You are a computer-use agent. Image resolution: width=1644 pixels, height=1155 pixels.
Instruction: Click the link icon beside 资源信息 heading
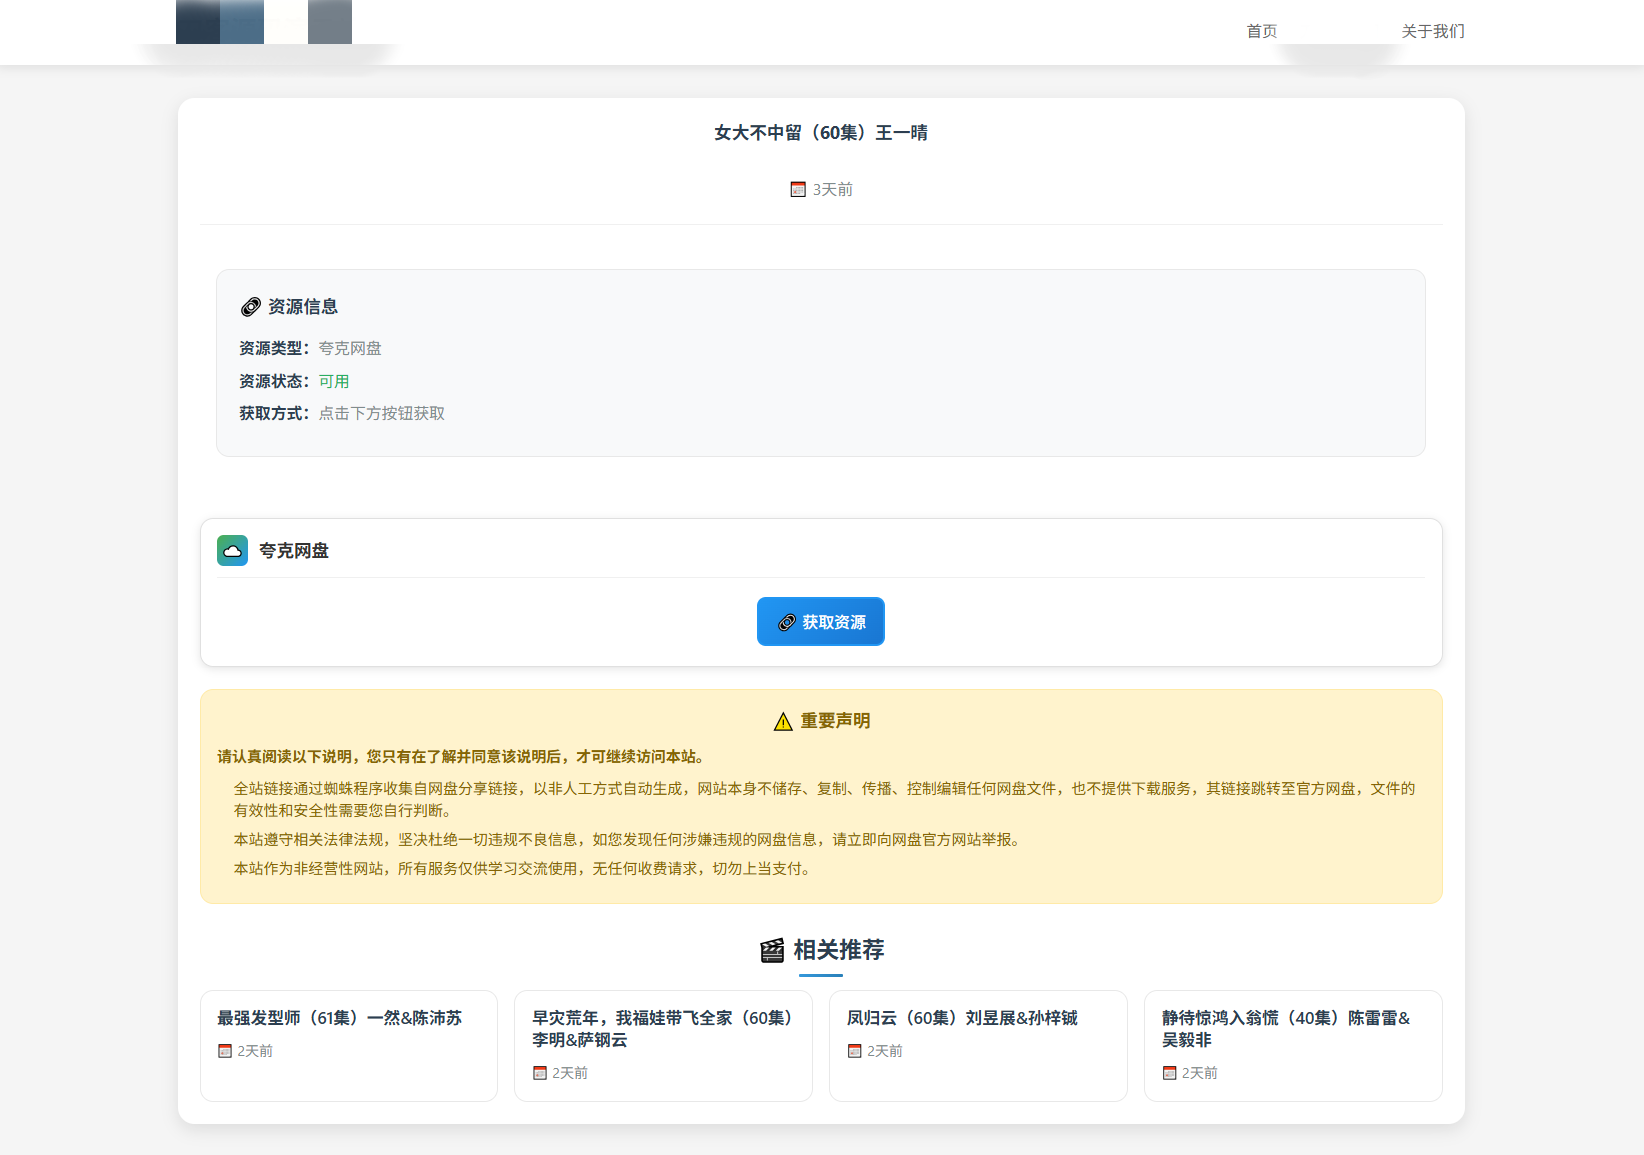(250, 307)
